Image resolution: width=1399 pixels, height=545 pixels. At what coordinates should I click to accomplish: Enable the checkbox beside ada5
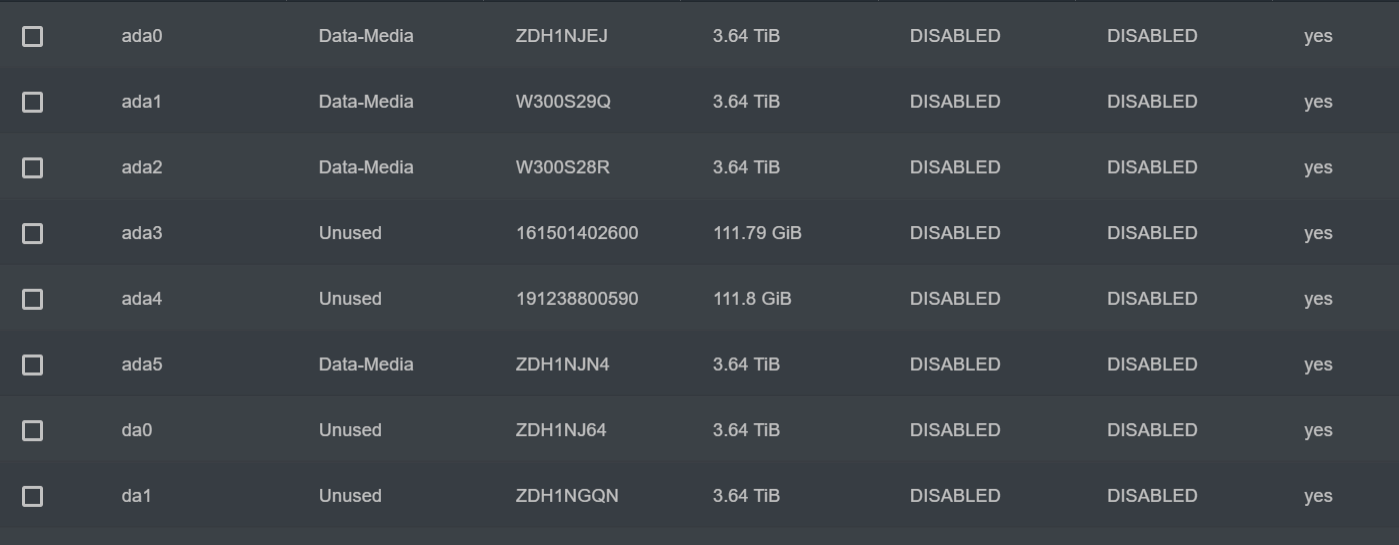[33, 365]
